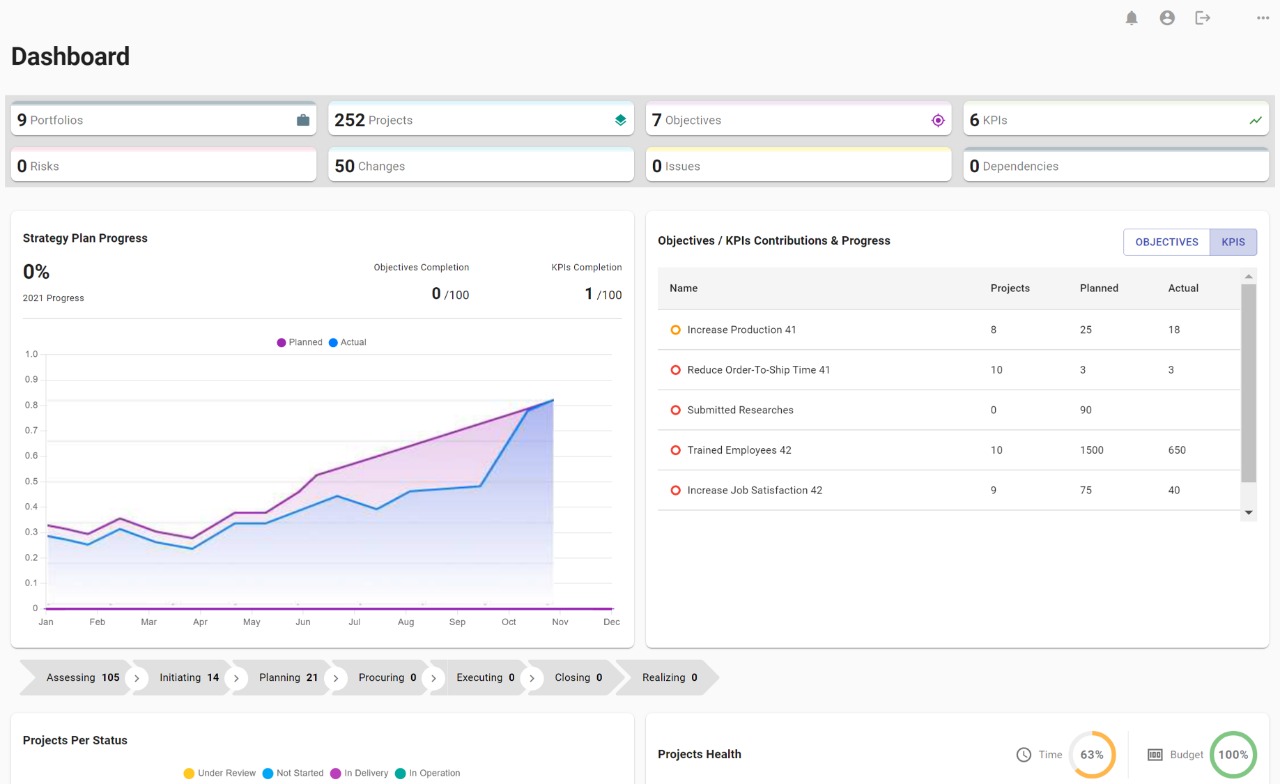Screen dimensions: 1280x784
Task: Click the KPI table scroll down arrow
Action: [1248, 512]
